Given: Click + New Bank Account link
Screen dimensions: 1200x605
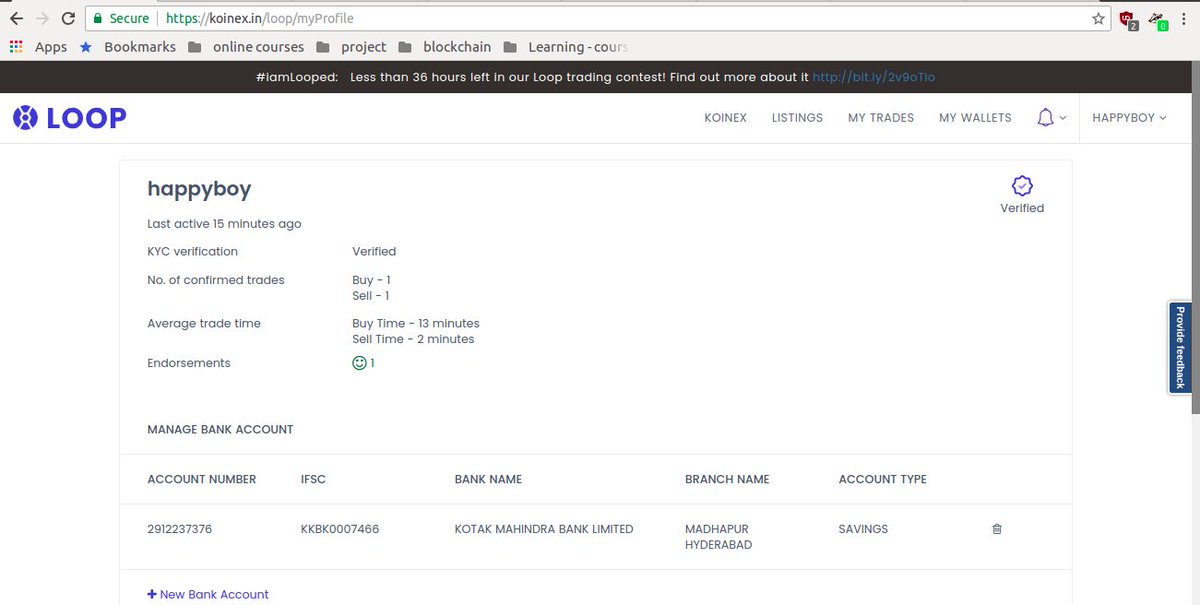Looking at the screenshot, I should 208,594.
